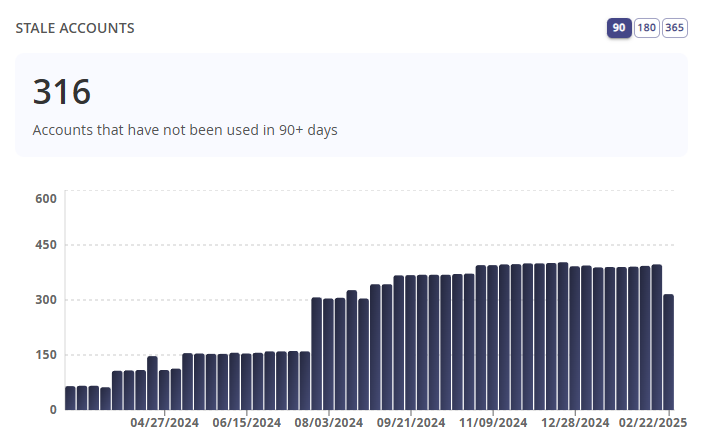Switch to the 365 days range
This screenshot has height=442, width=701.
(x=675, y=28)
